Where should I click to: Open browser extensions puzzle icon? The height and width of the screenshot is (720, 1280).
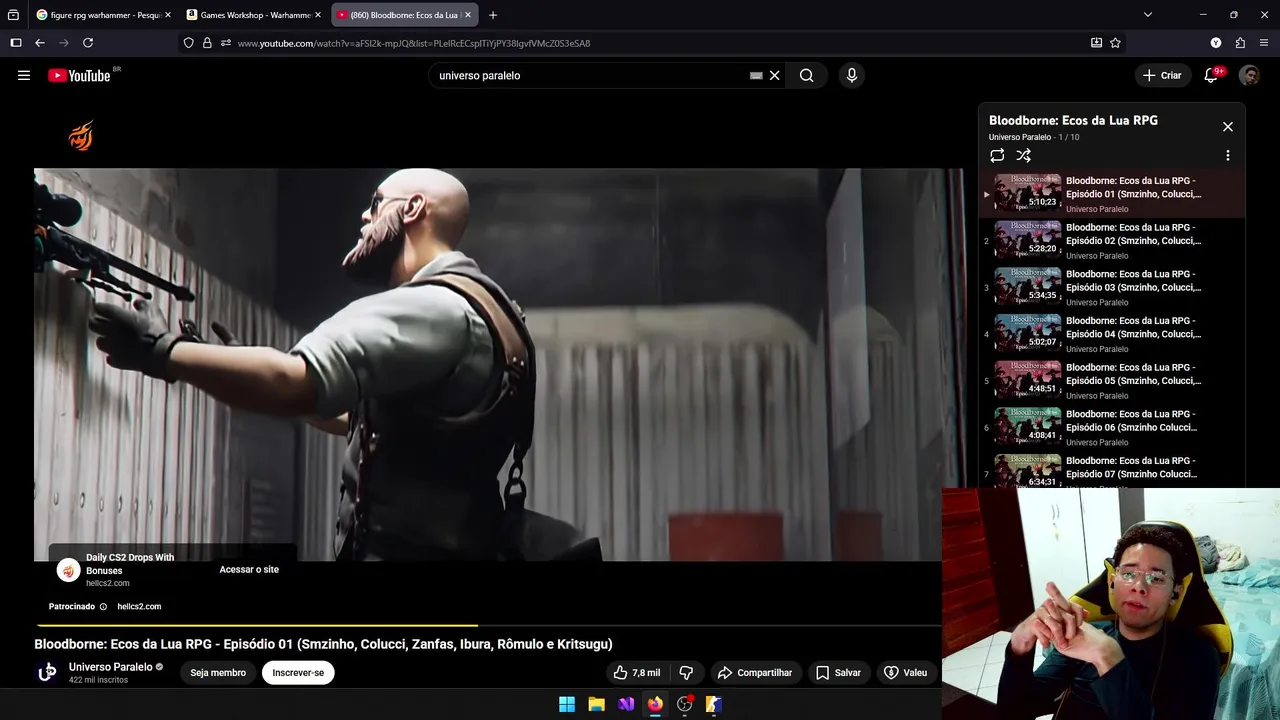click(x=1240, y=43)
